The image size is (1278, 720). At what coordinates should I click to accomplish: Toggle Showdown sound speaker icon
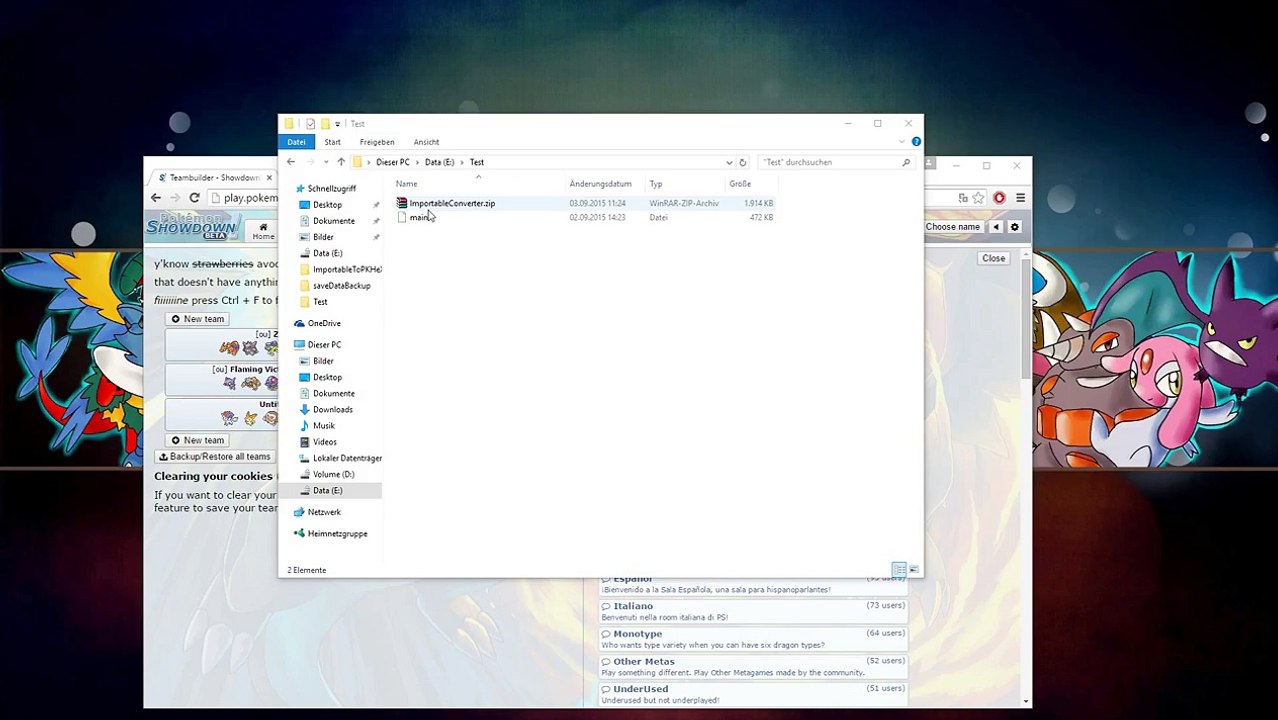996,227
